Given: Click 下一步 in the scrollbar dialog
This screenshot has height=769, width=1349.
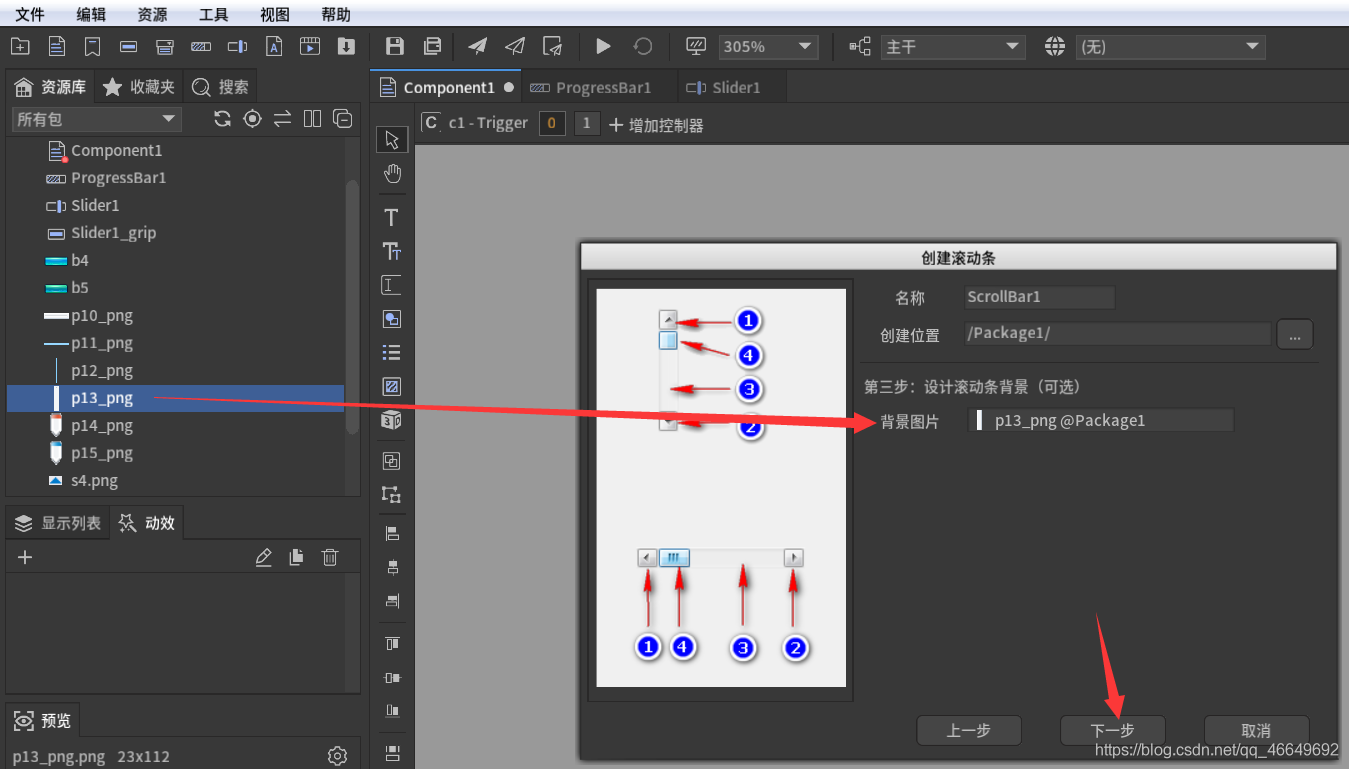Looking at the screenshot, I should tap(1113, 730).
